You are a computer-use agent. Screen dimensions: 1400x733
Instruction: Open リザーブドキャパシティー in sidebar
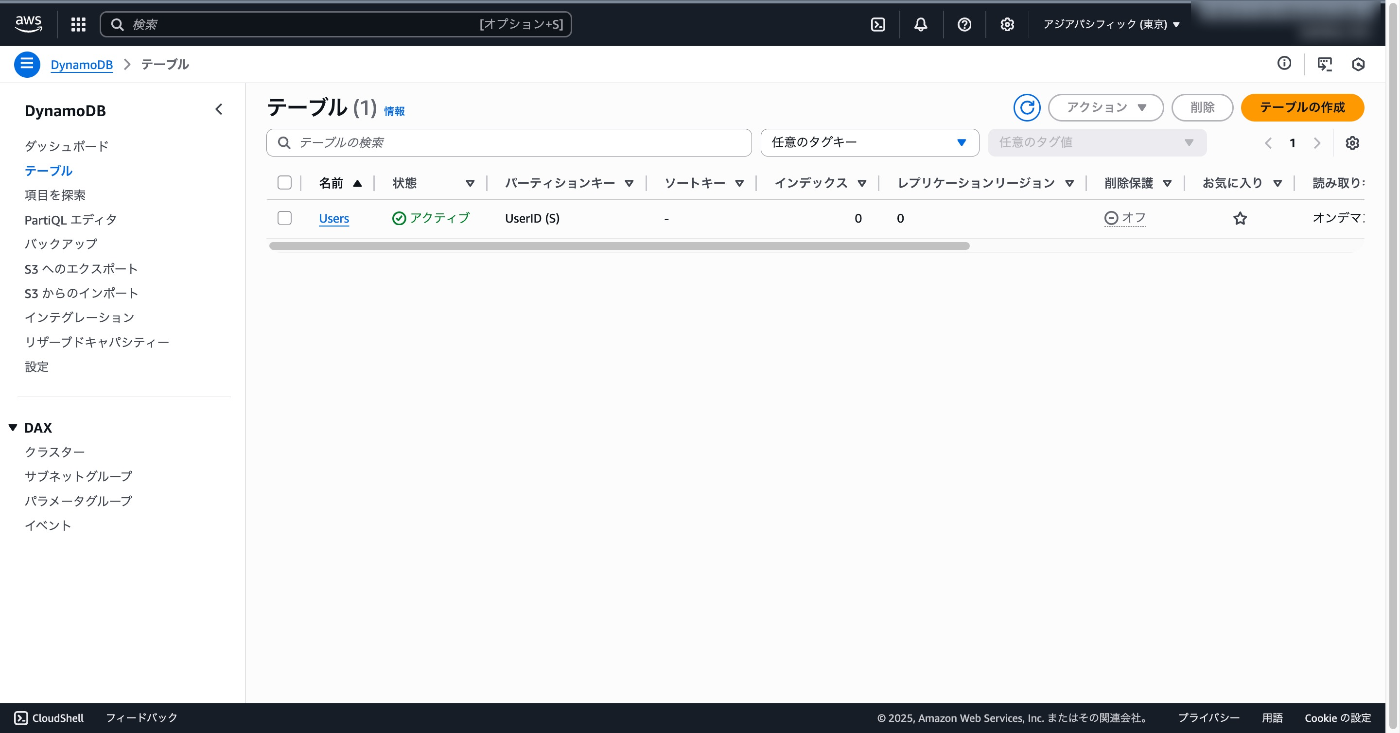point(97,342)
